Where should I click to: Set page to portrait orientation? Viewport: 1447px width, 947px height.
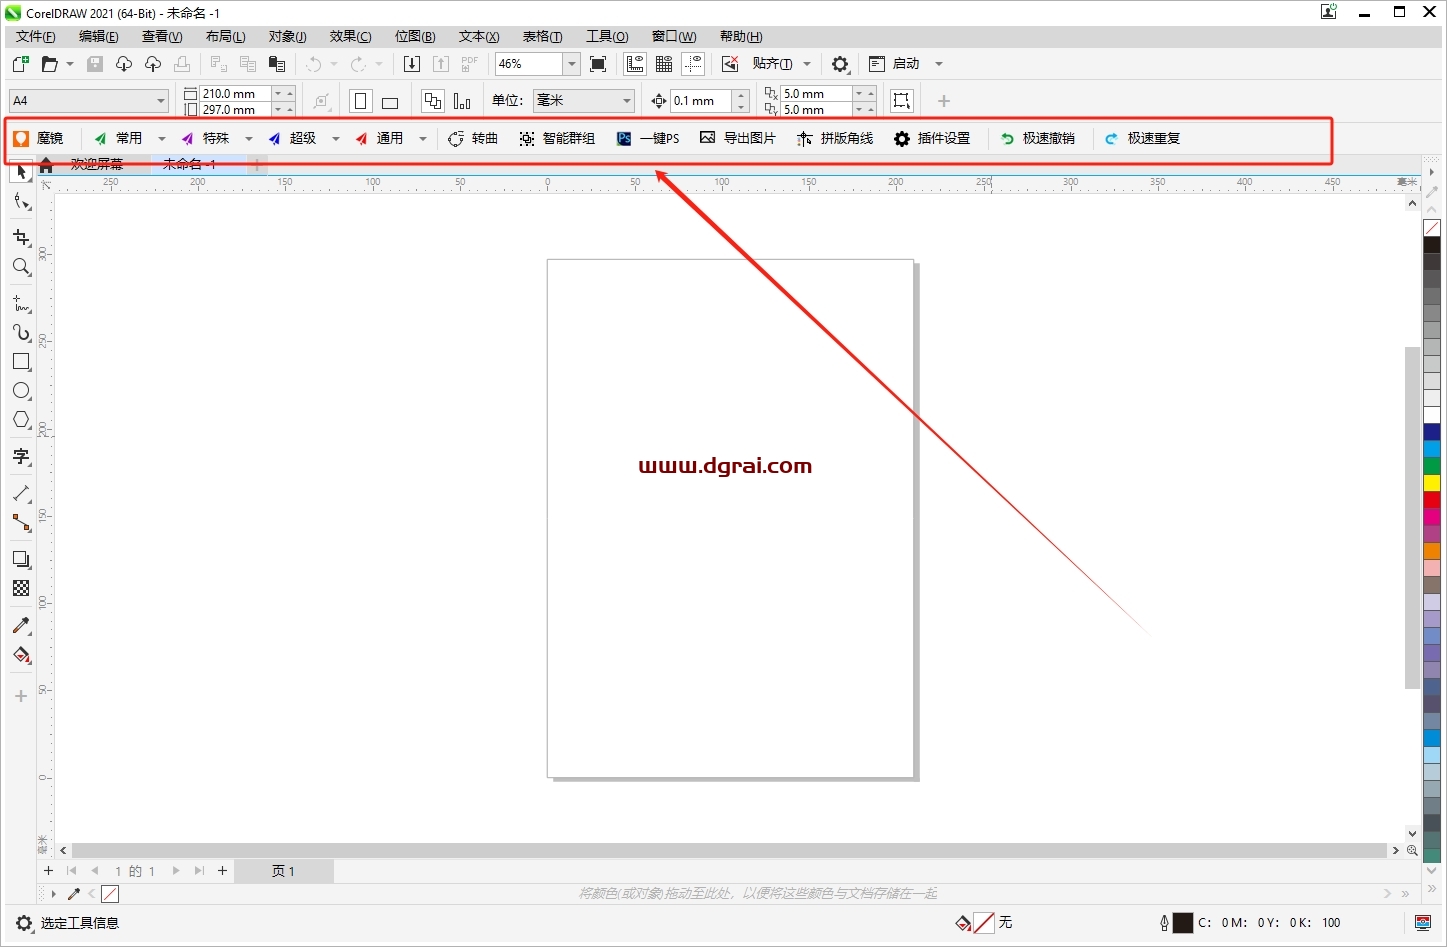tap(361, 101)
